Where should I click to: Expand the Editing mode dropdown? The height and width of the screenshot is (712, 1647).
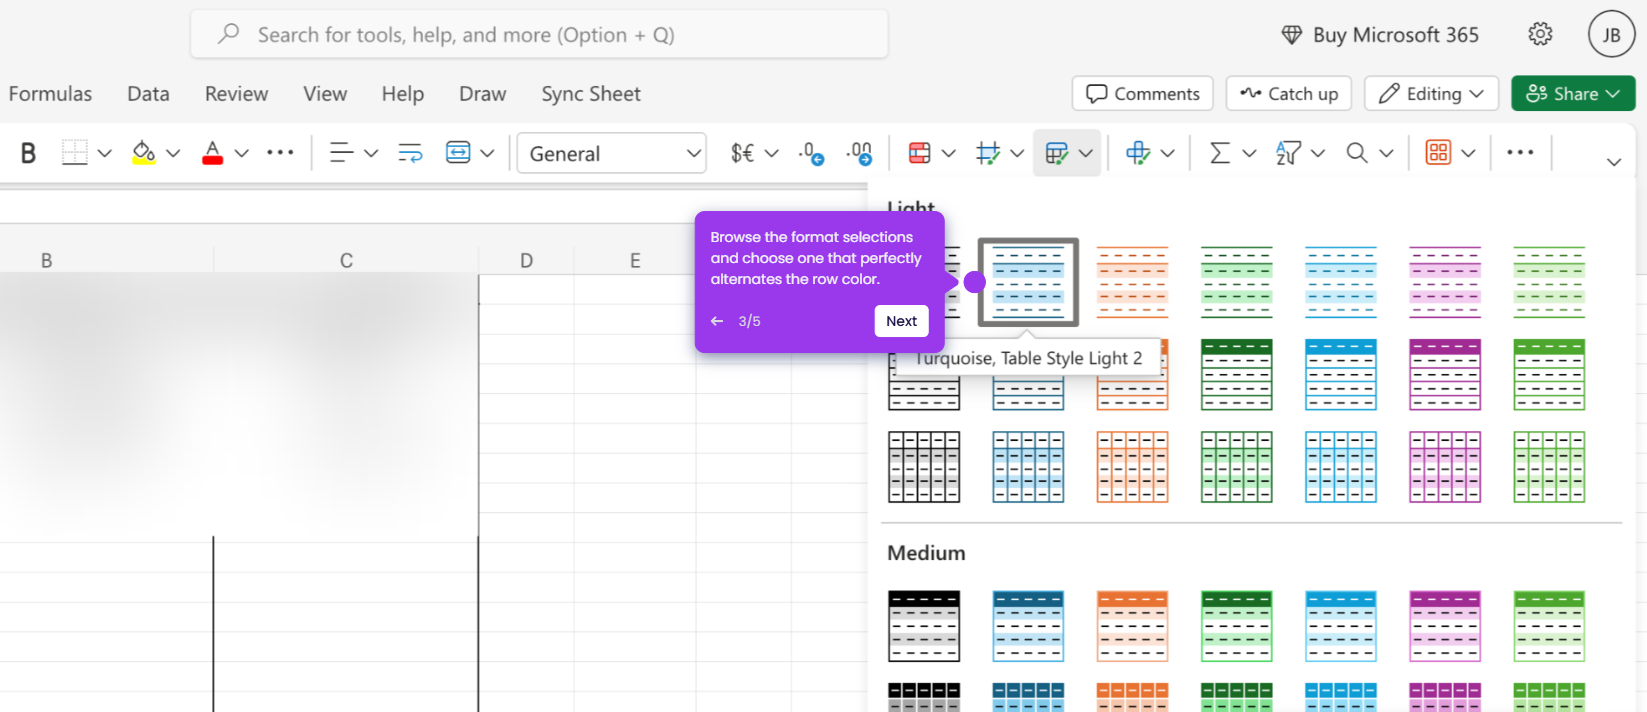pos(1431,93)
